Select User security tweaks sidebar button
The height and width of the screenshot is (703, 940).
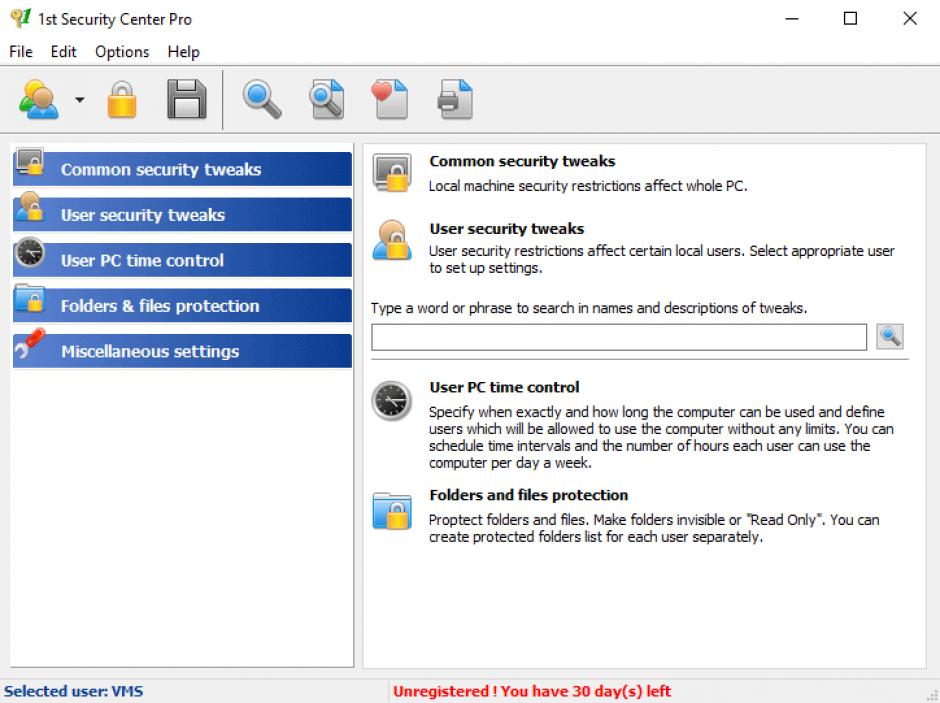click(x=182, y=215)
